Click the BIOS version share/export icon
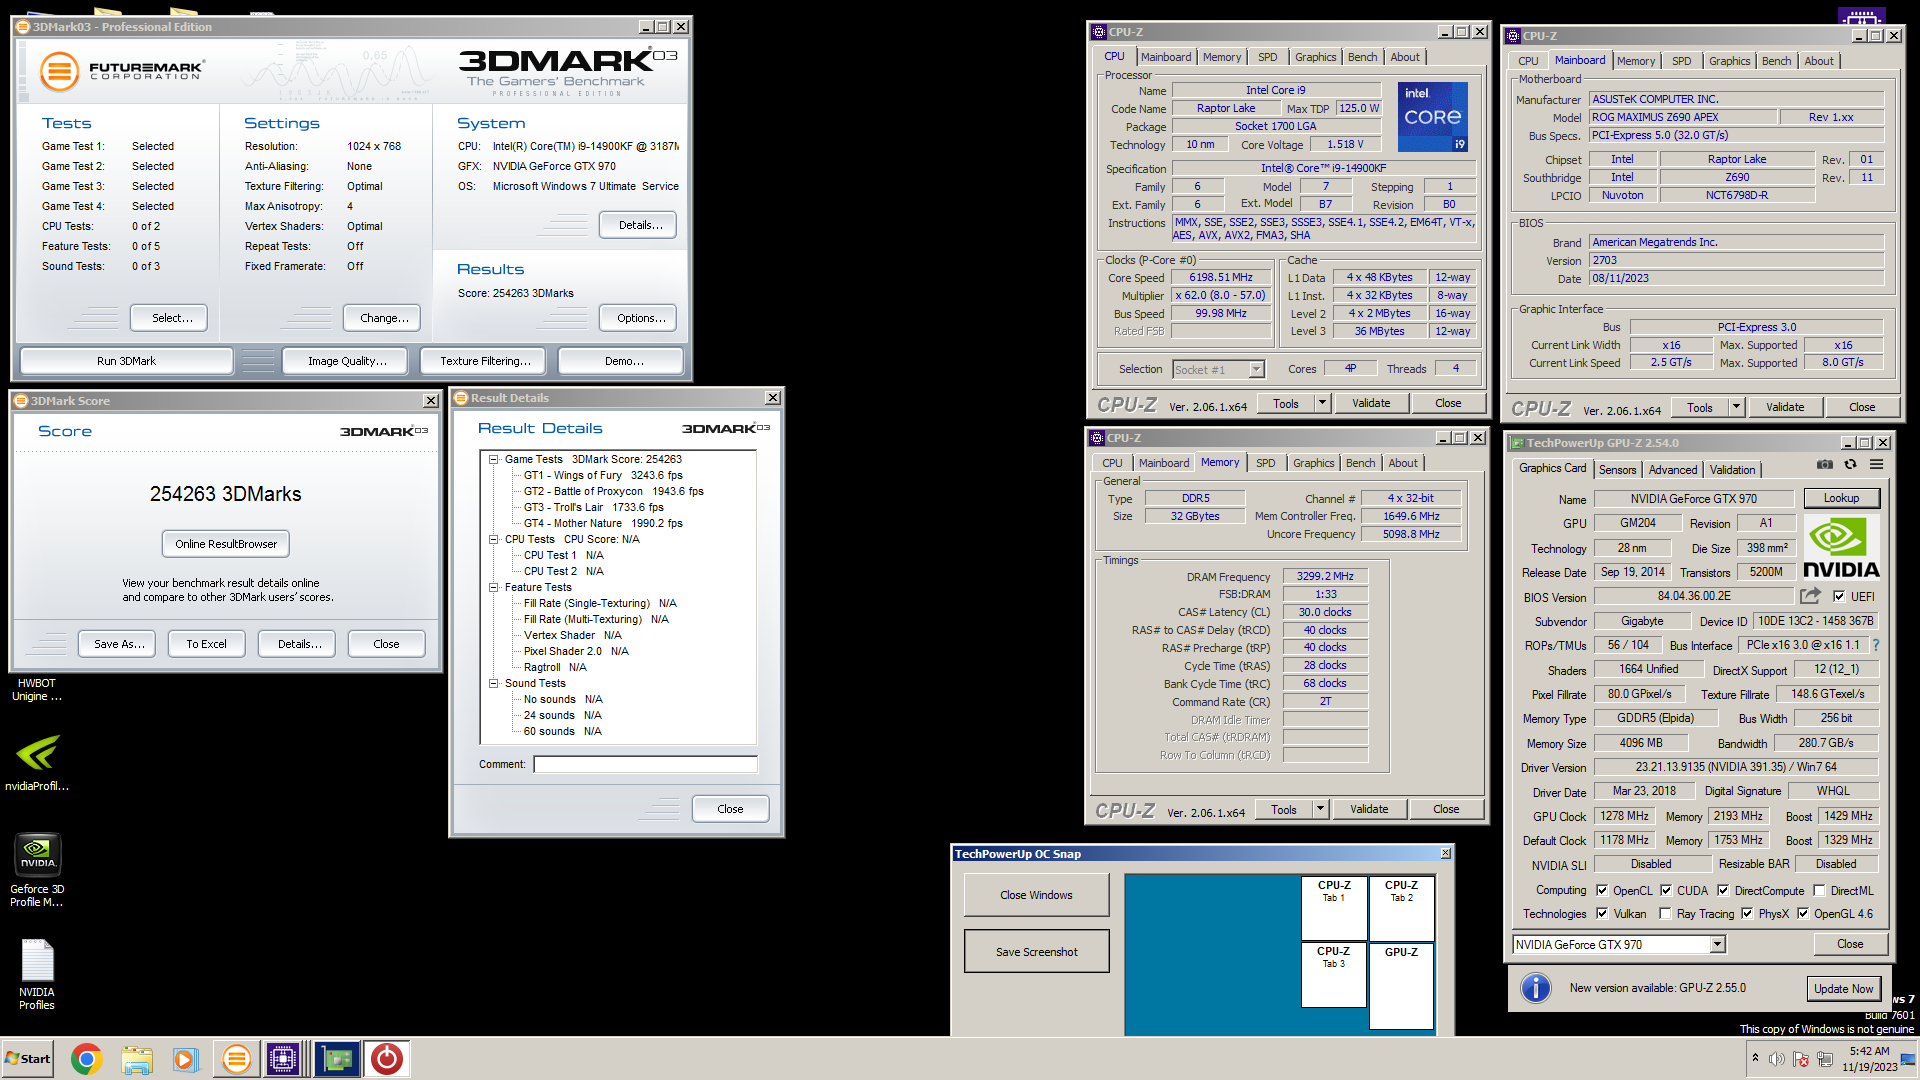The height and width of the screenshot is (1080, 1920). click(x=1810, y=596)
